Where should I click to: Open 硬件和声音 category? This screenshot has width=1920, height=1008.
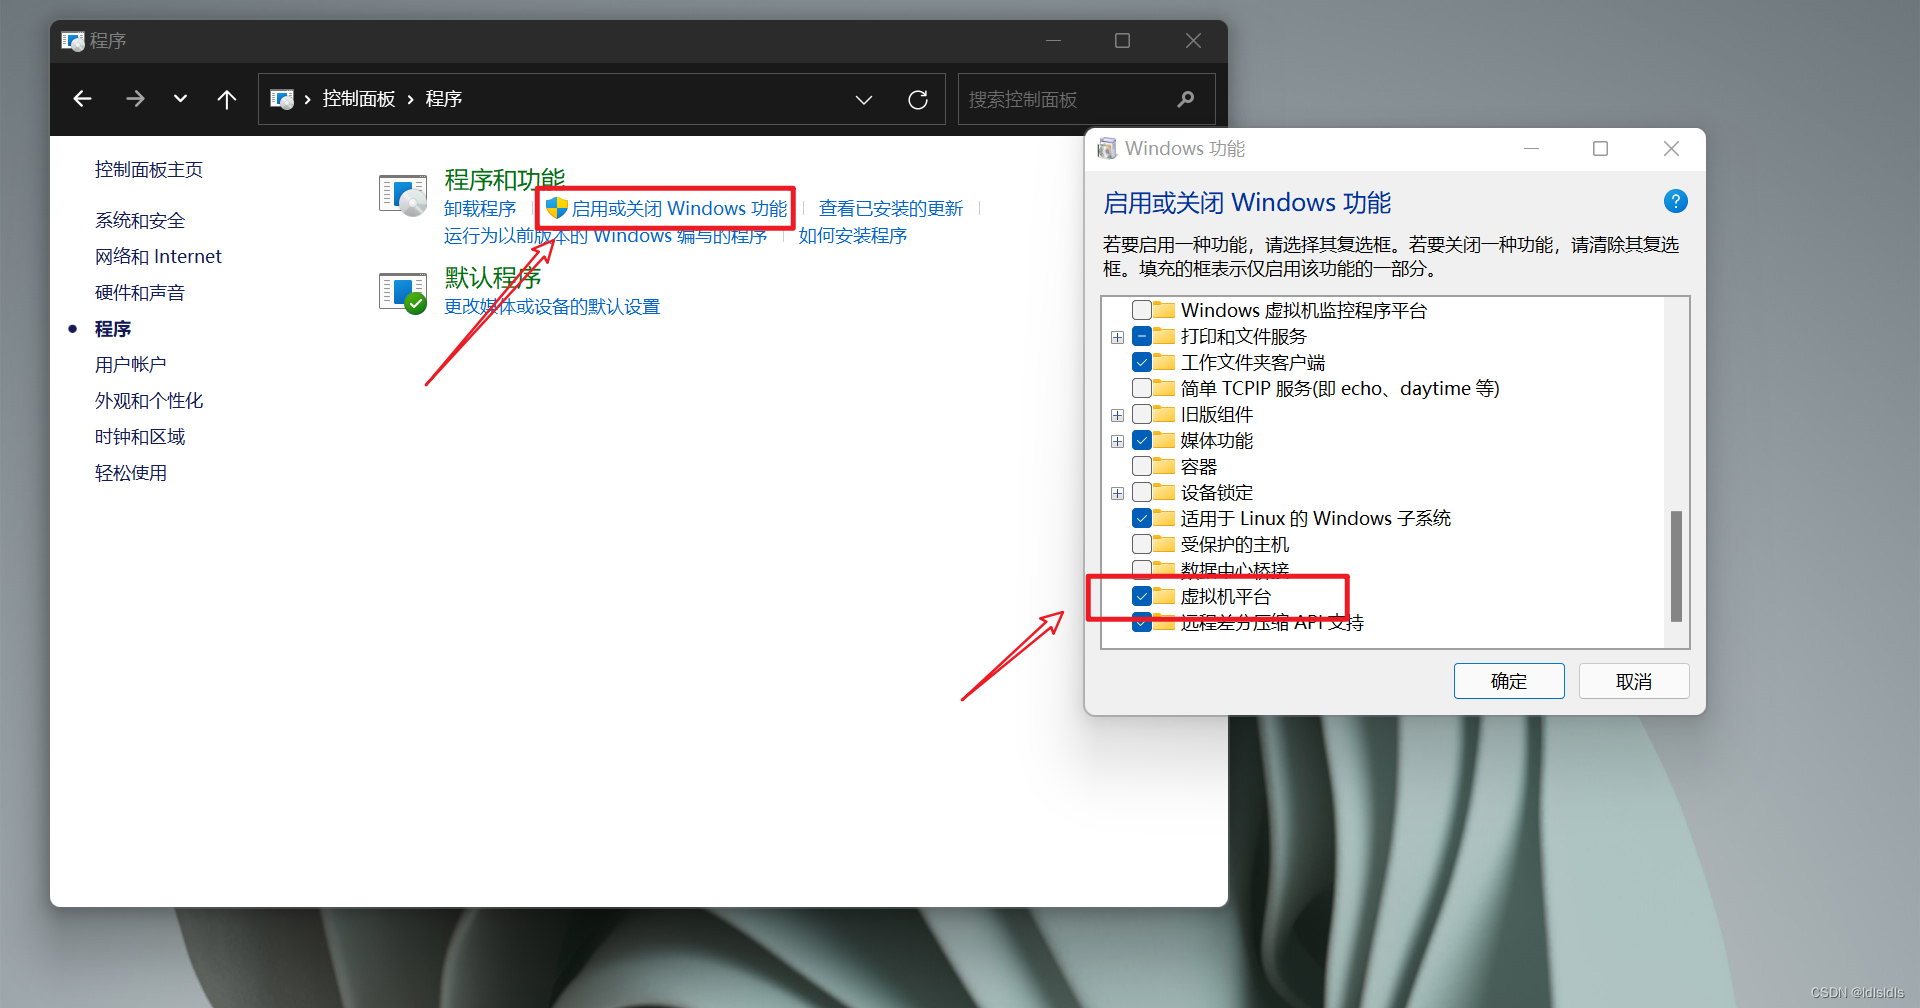(140, 293)
